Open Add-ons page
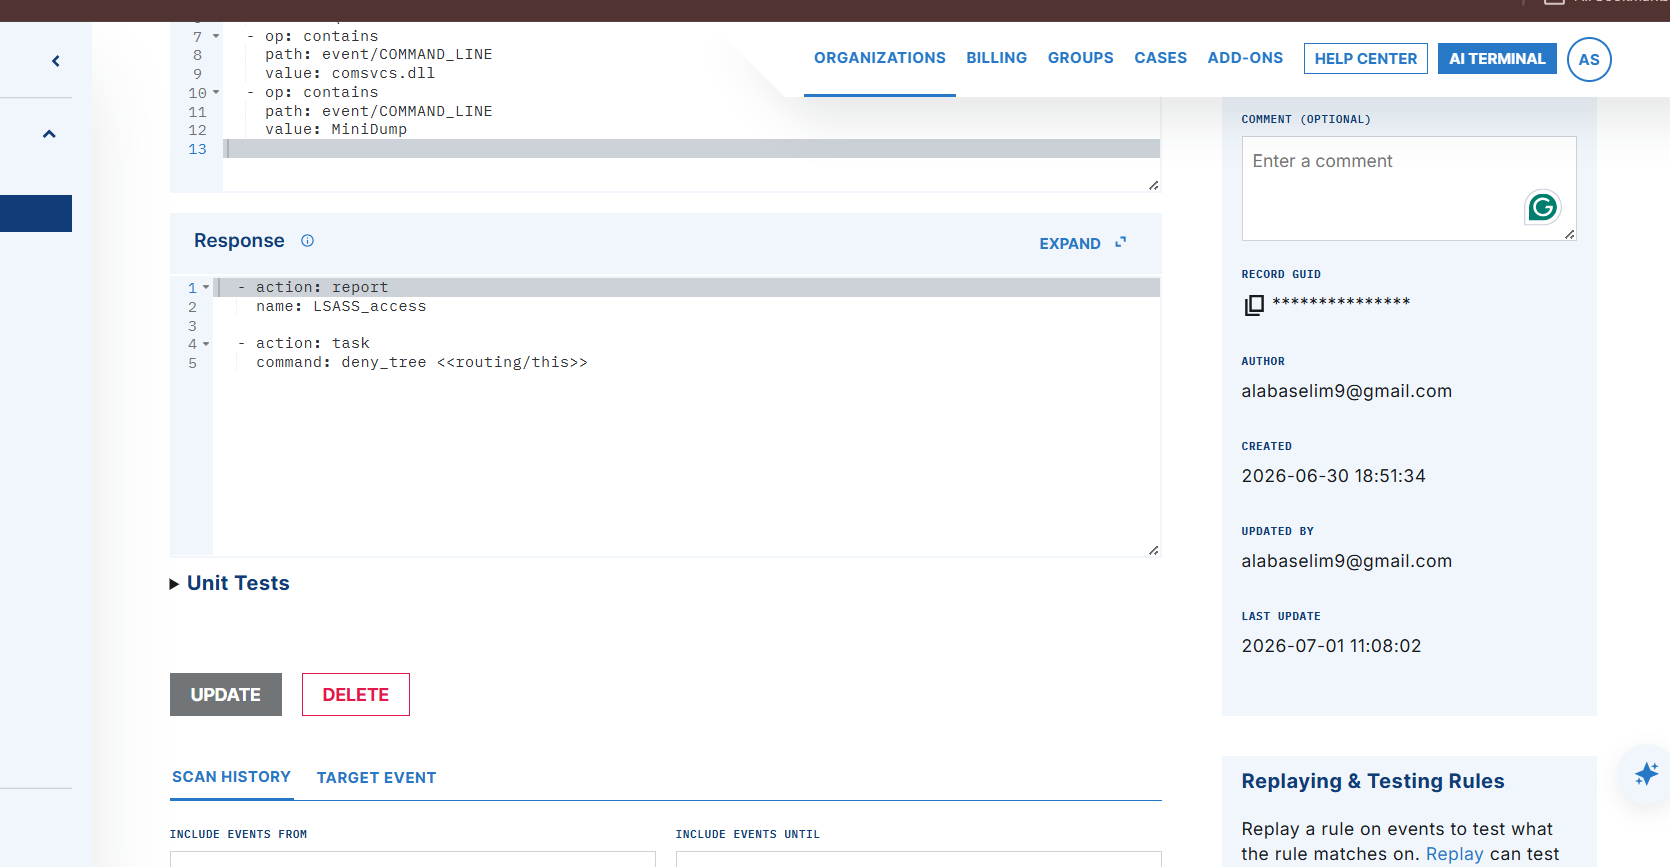1670x867 pixels. tap(1245, 58)
